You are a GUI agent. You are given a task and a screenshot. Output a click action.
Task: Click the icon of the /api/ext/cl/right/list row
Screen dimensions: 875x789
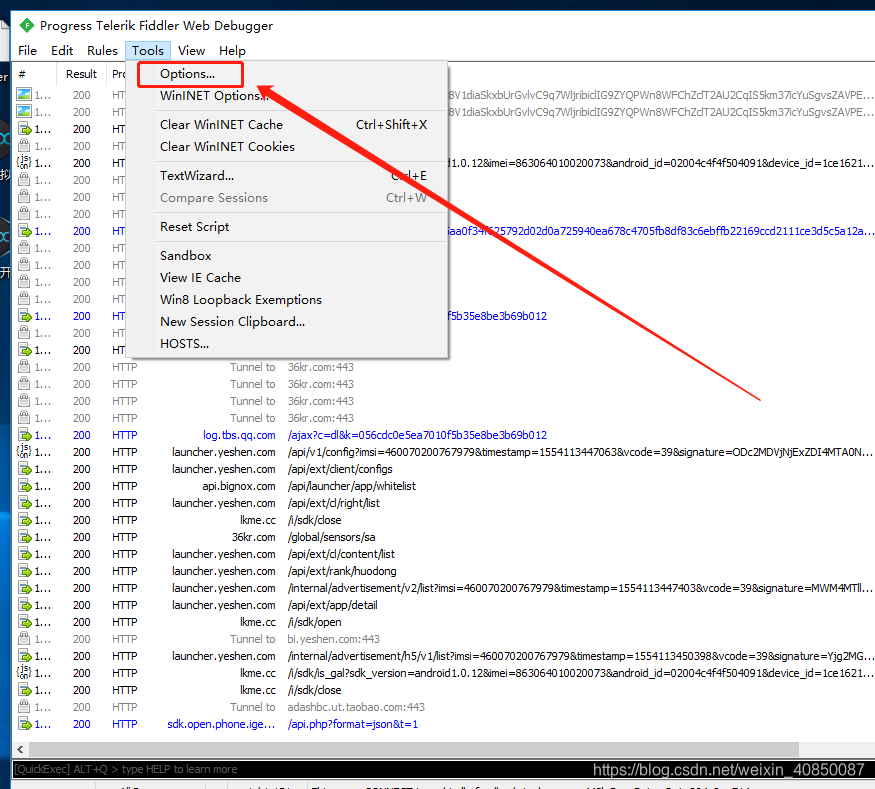click(x=25, y=503)
